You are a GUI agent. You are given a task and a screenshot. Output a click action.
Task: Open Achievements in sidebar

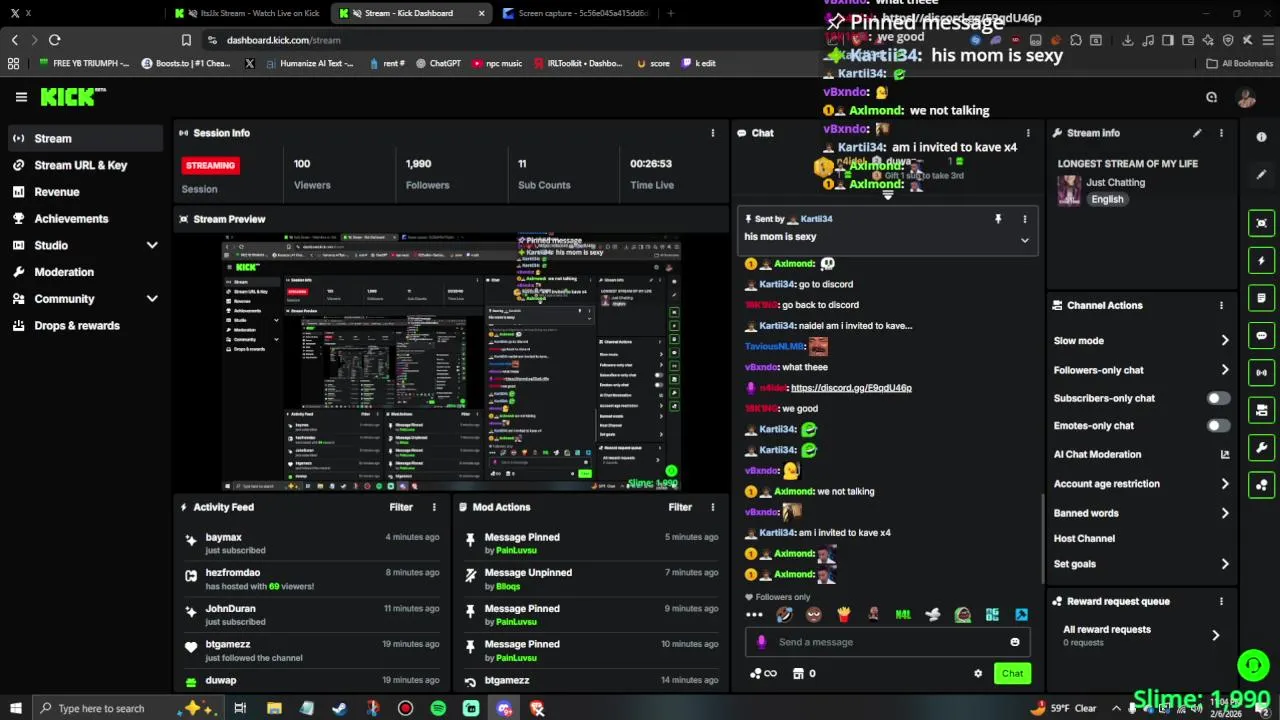[x=85, y=218]
